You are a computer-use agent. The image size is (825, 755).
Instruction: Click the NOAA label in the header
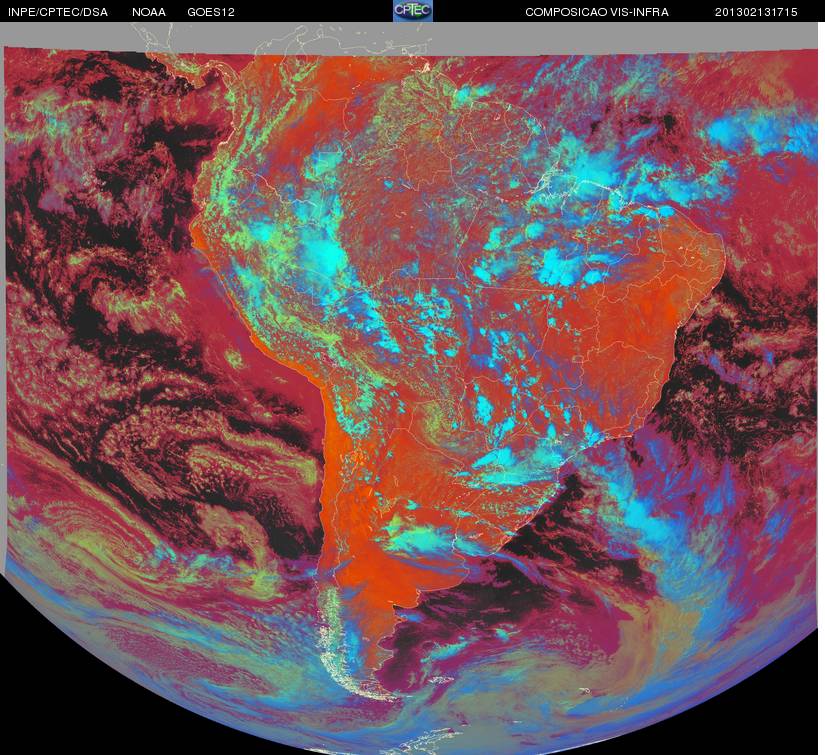[149, 12]
